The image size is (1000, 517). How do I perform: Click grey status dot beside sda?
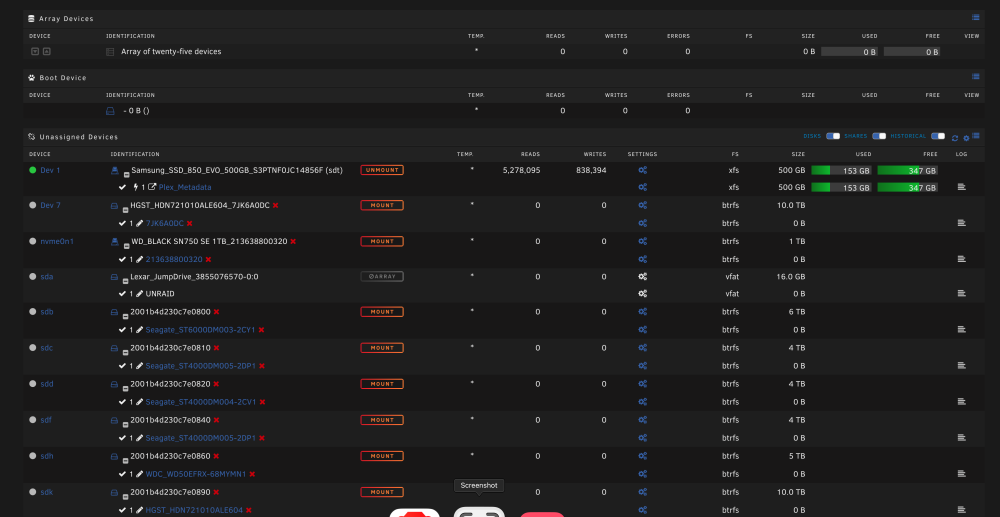click(33, 277)
